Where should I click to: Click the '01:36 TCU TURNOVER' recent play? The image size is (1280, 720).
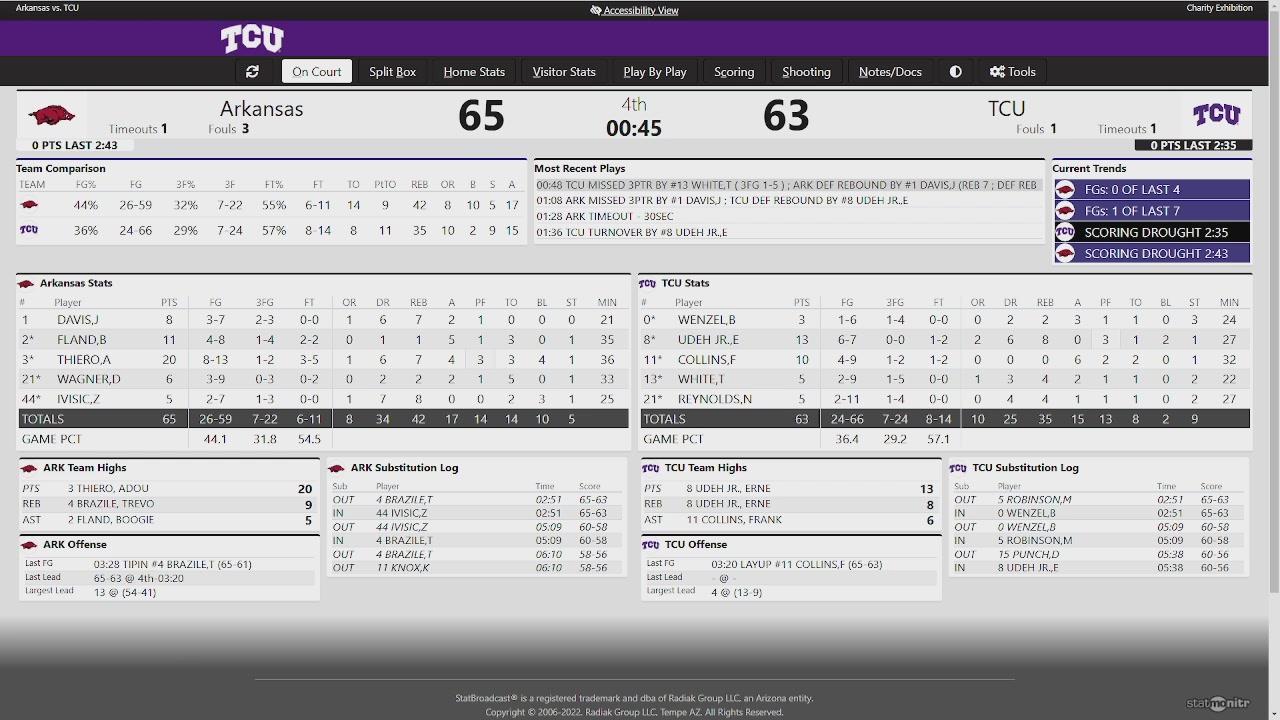(632, 233)
